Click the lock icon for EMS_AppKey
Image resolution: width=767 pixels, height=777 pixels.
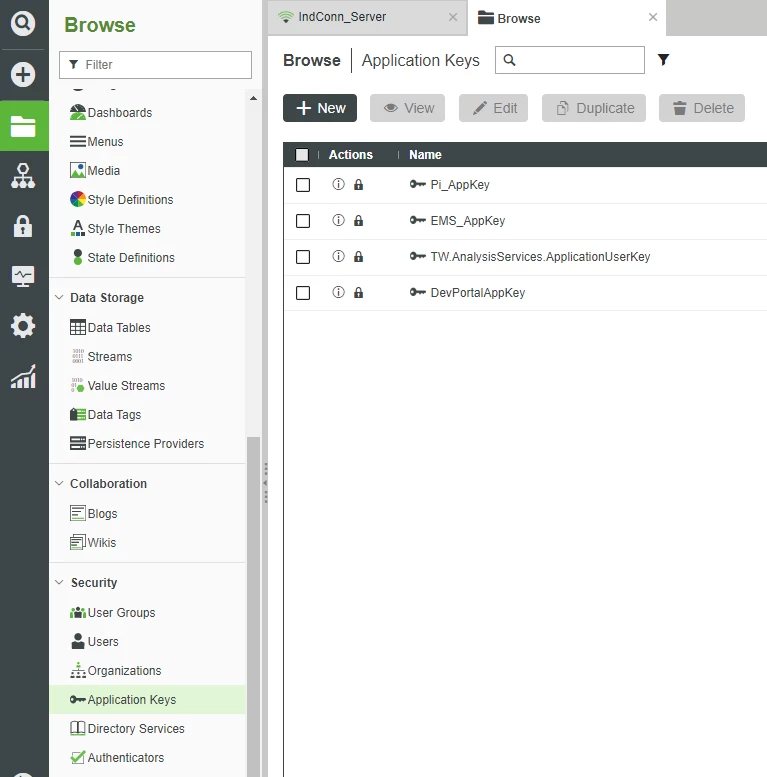pyautogui.click(x=358, y=221)
